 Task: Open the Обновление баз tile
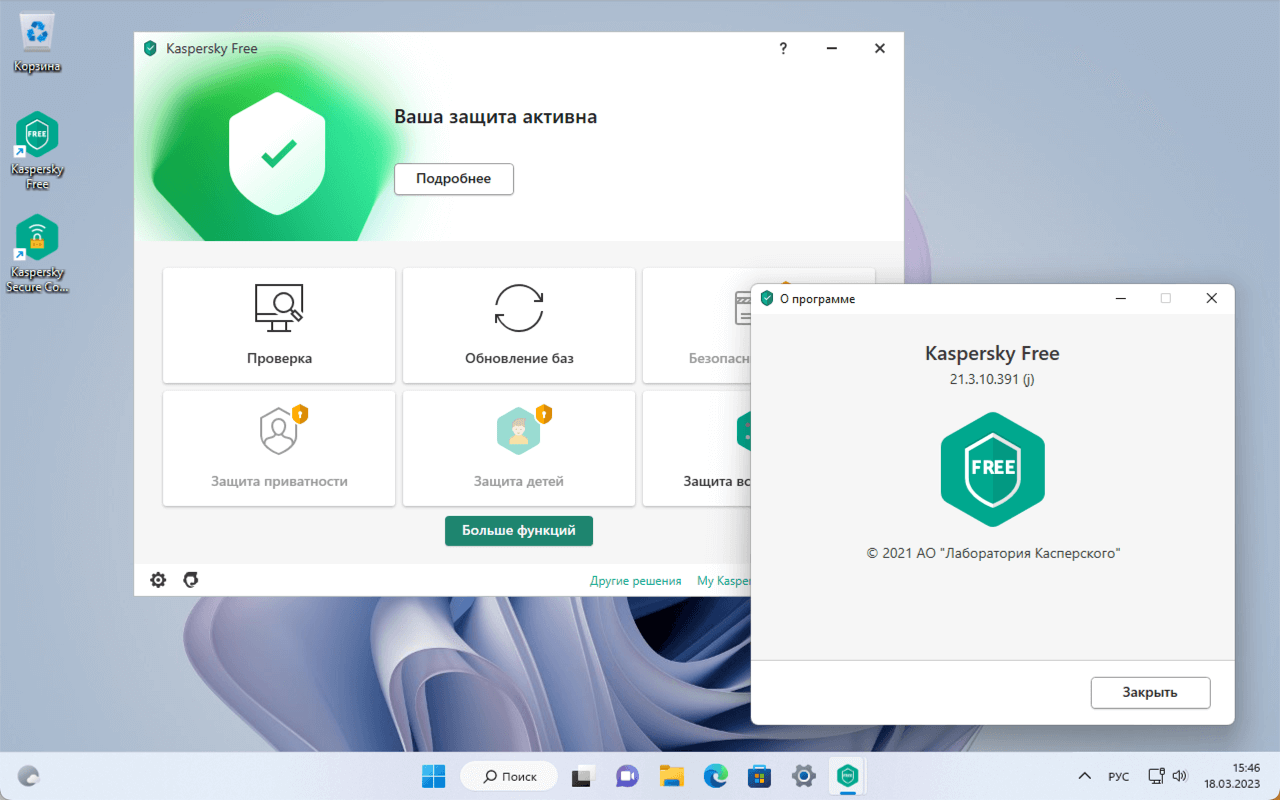click(x=519, y=325)
